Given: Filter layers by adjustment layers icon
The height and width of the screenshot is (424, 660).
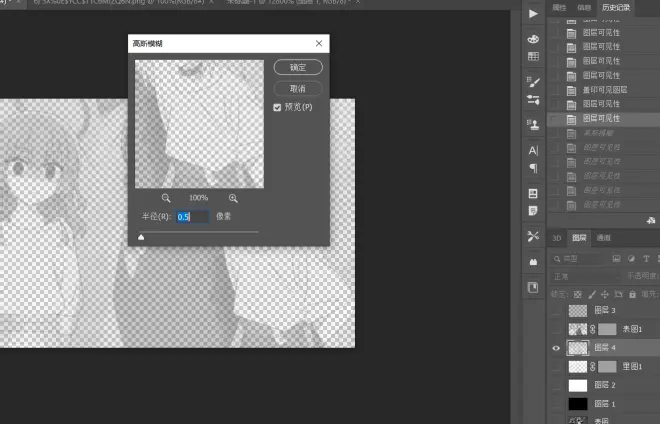Looking at the screenshot, I should 631,259.
